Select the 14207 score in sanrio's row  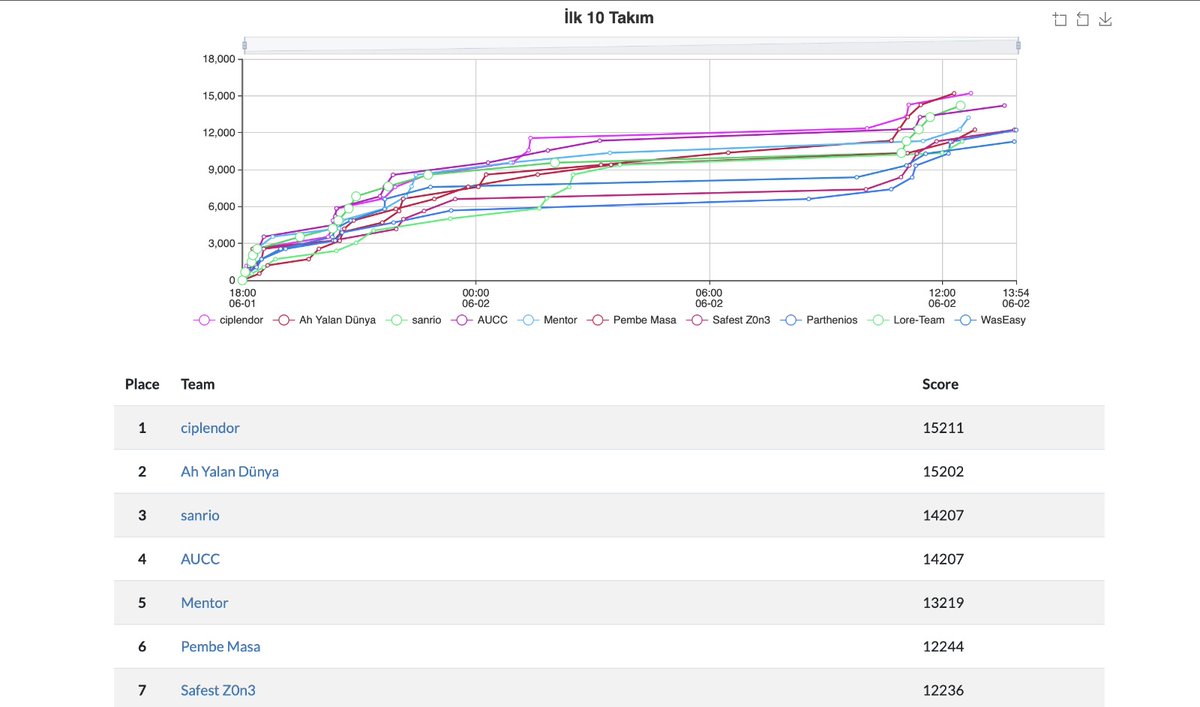coord(943,515)
